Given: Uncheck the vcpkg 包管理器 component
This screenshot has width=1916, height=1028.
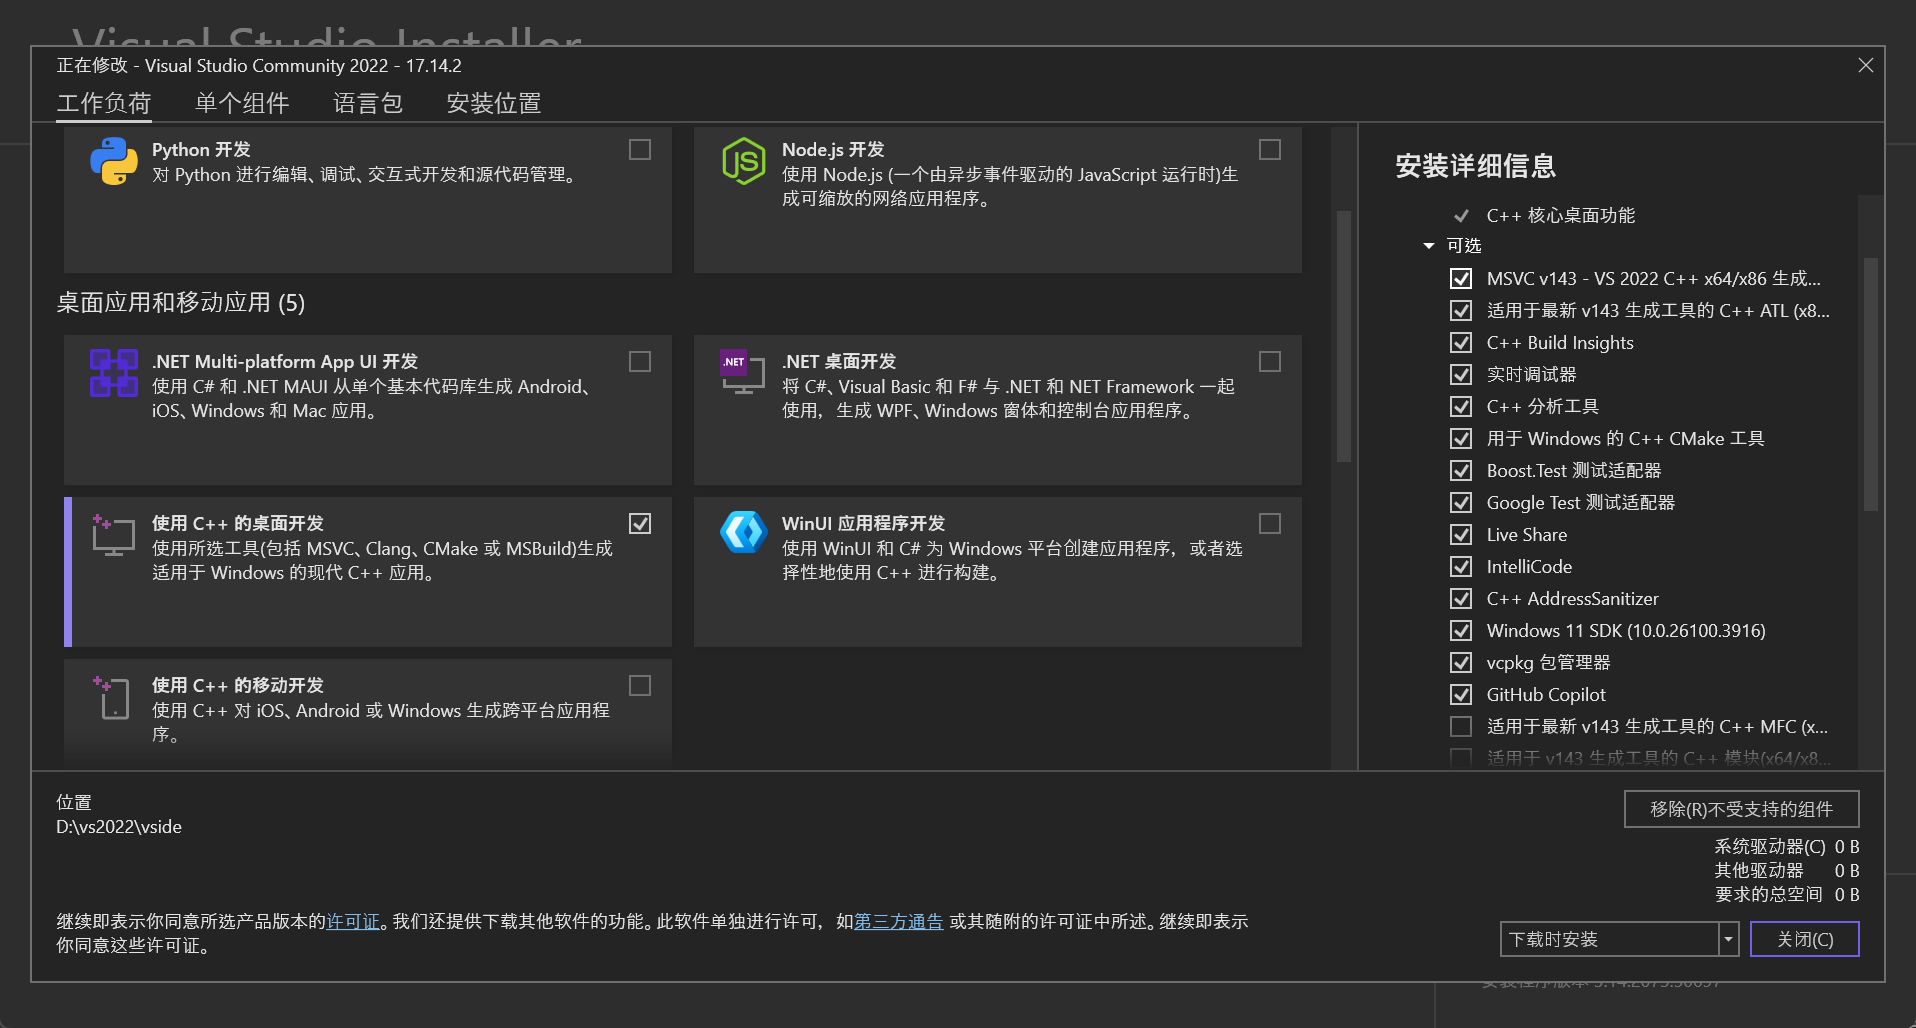Looking at the screenshot, I should pyautogui.click(x=1461, y=663).
